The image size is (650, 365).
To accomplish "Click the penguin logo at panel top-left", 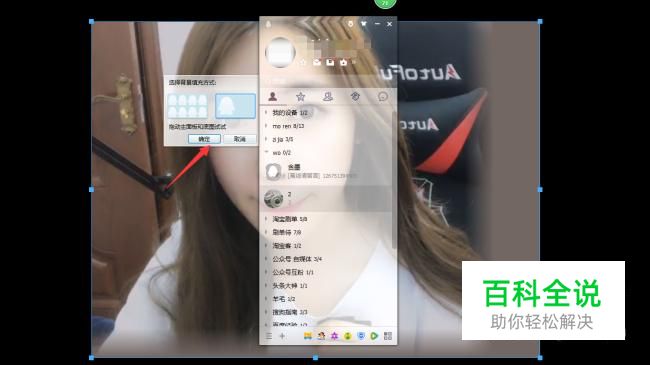I will click(x=269, y=24).
